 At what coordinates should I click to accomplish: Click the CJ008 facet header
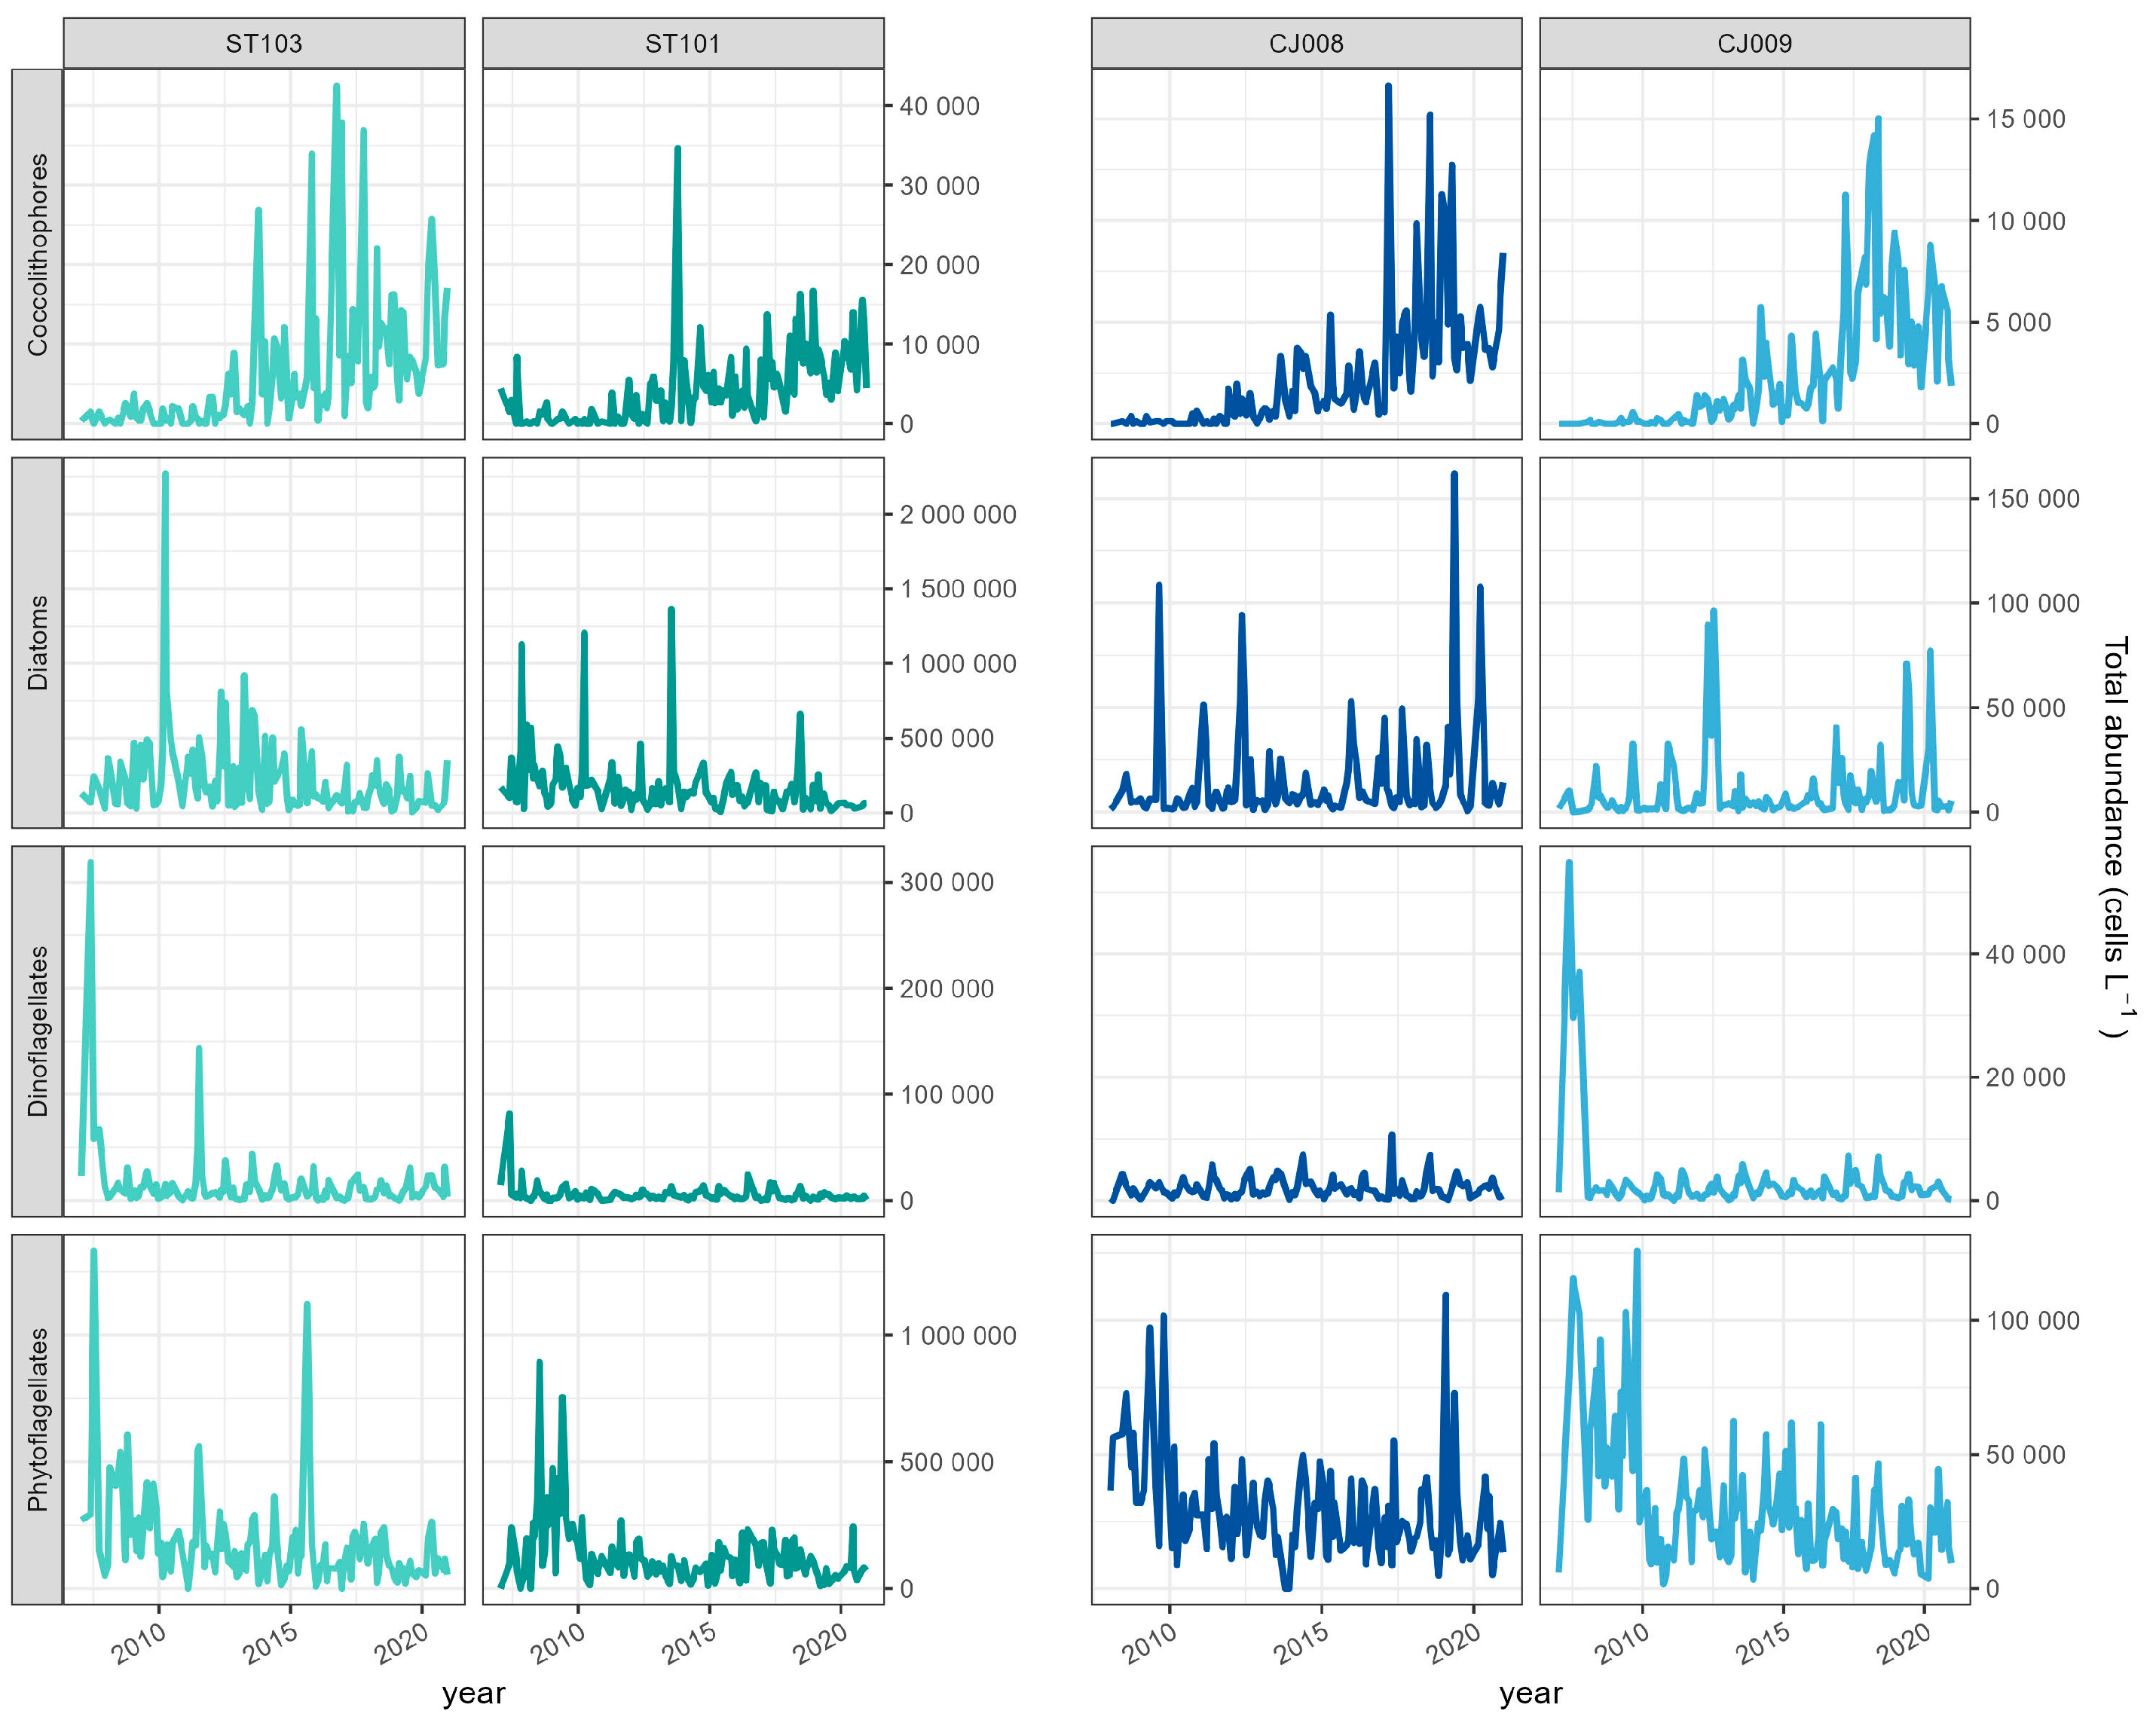[1306, 44]
